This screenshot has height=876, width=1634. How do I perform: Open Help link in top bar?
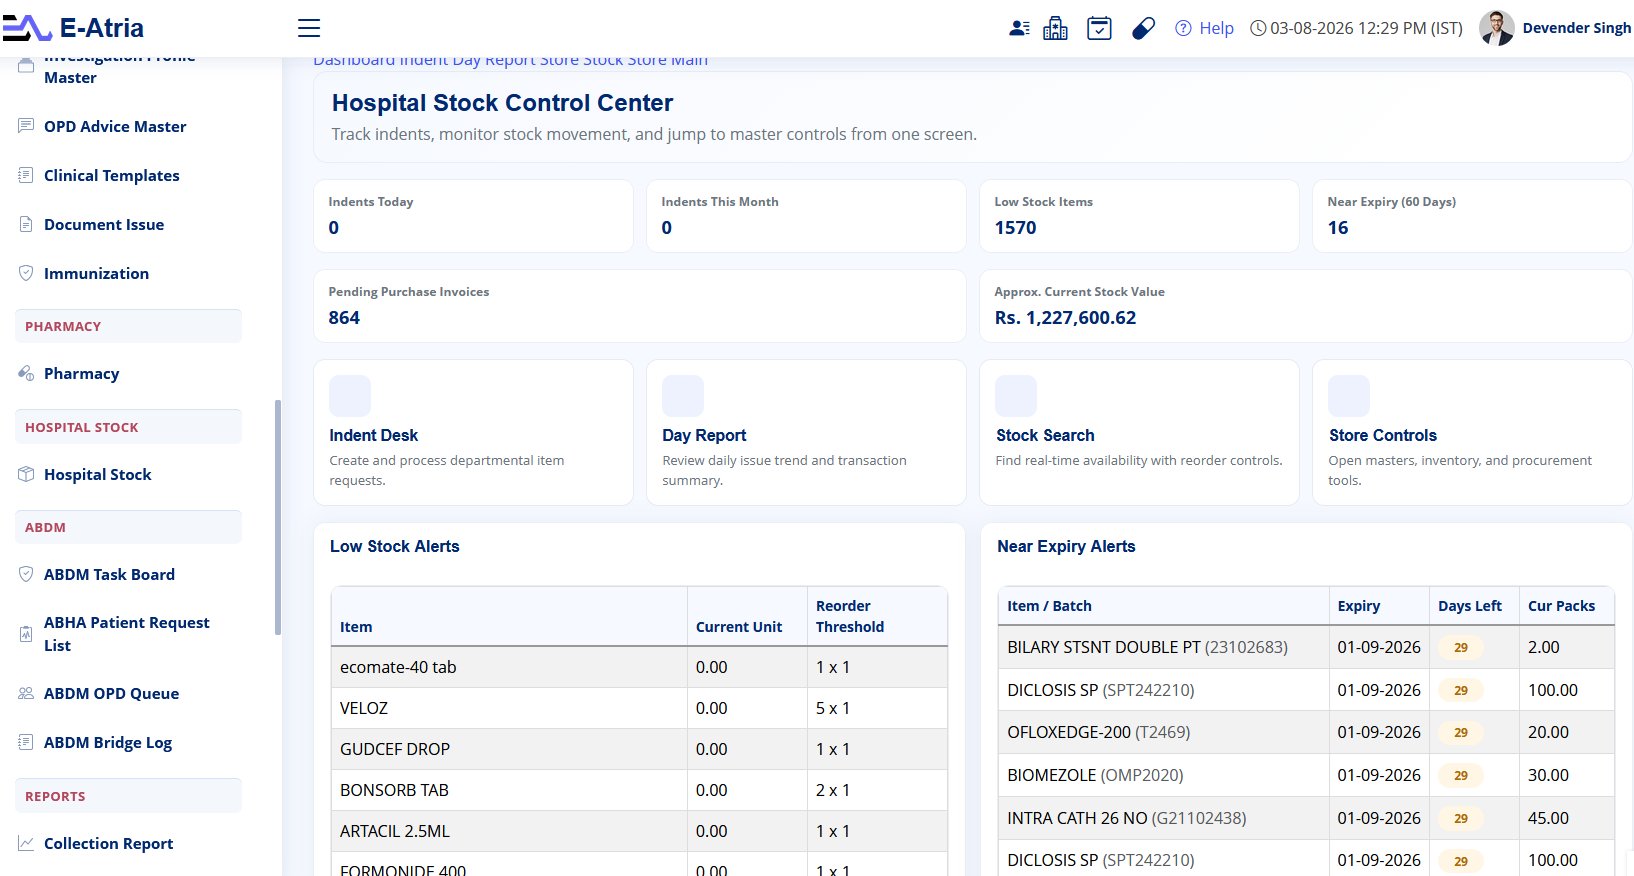1204,28
